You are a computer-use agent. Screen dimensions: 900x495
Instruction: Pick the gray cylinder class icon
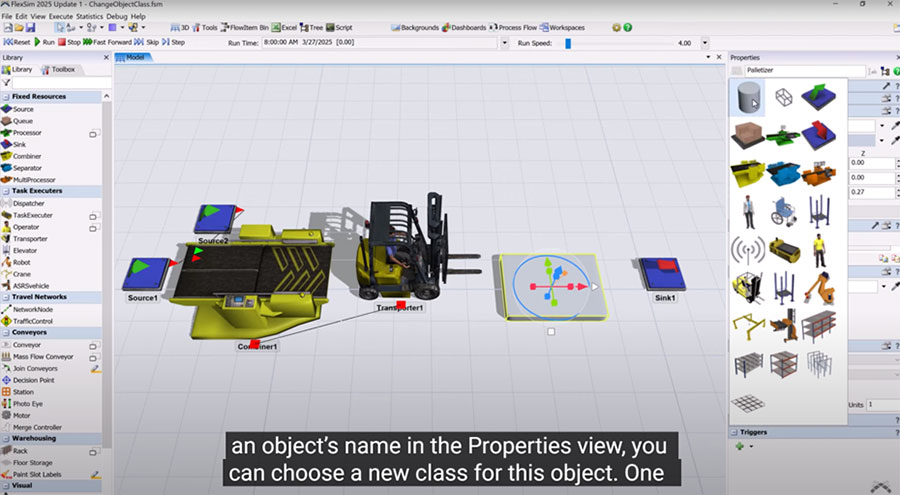pos(749,98)
